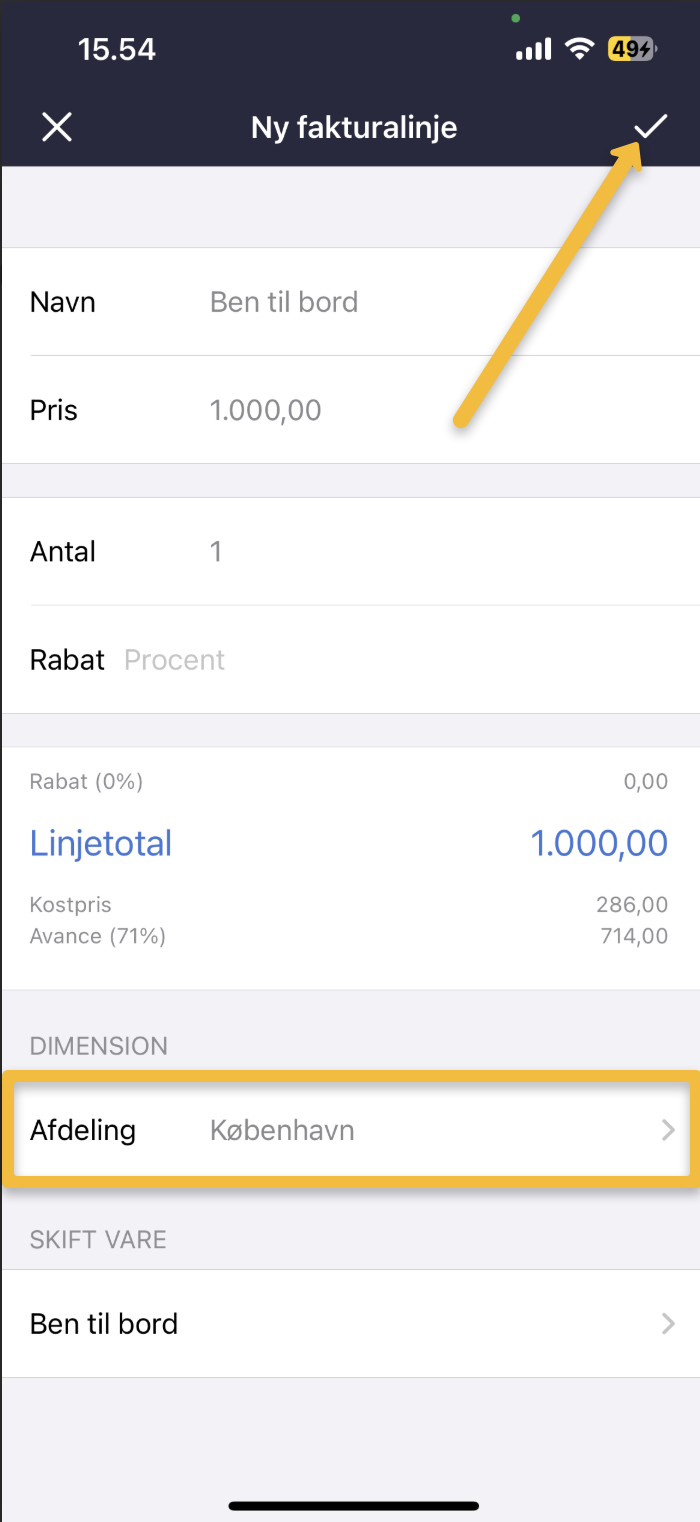Tap the Linjetotal label
The width and height of the screenshot is (700, 1522).
point(101,843)
